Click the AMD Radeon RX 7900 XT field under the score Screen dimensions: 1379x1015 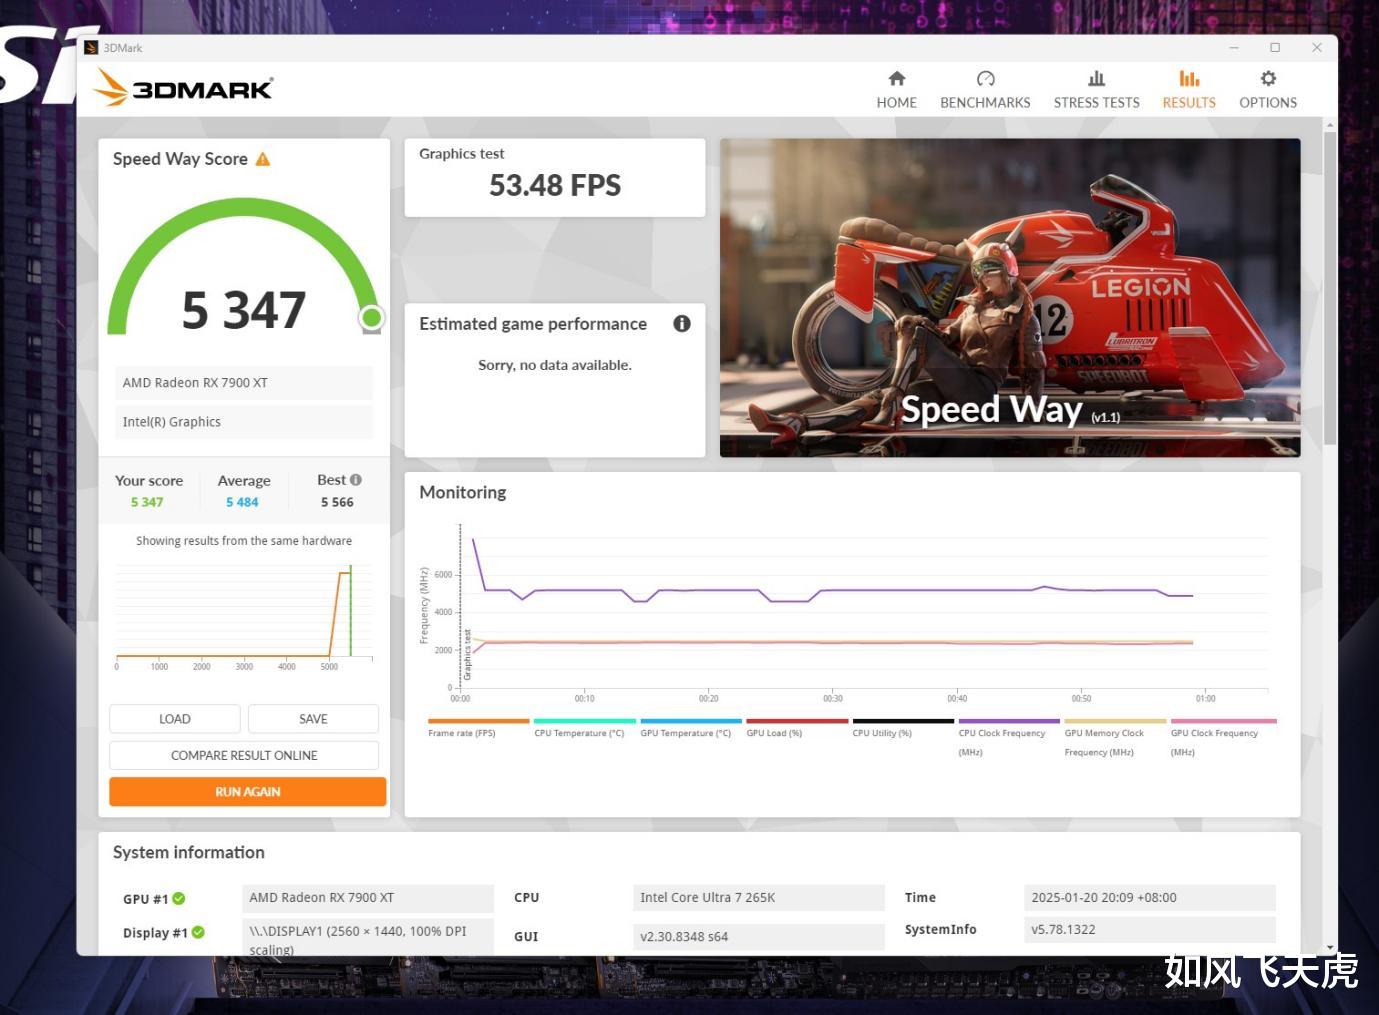[244, 383]
